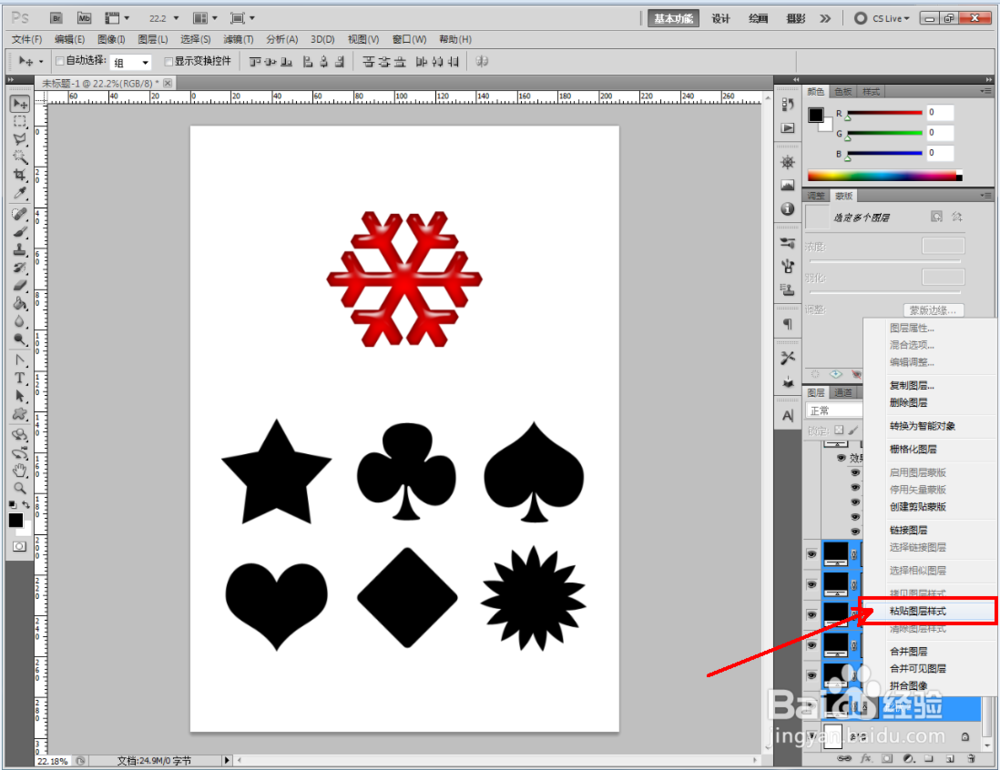Choose 转换为智能对象 from context menu
This screenshot has width=1000, height=770.
tap(922, 426)
